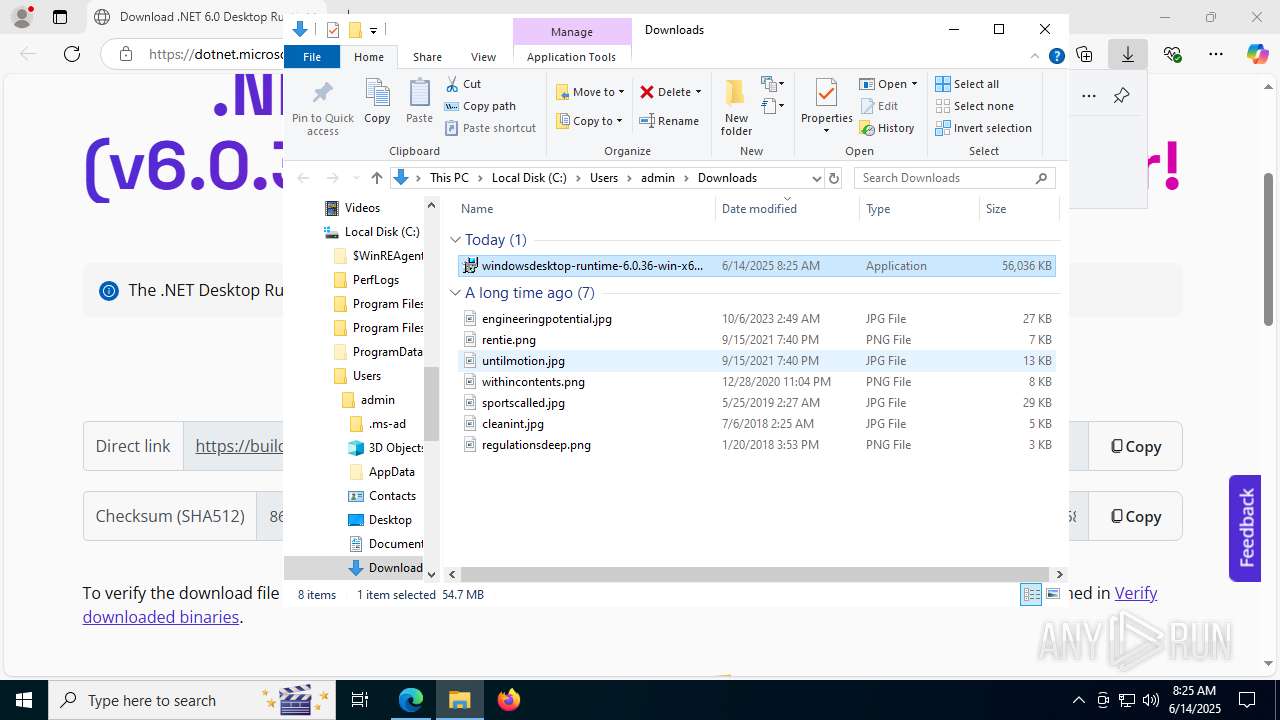
Task: Select Local Disk (C:) in tree
Action: pyautogui.click(x=382, y=232)
